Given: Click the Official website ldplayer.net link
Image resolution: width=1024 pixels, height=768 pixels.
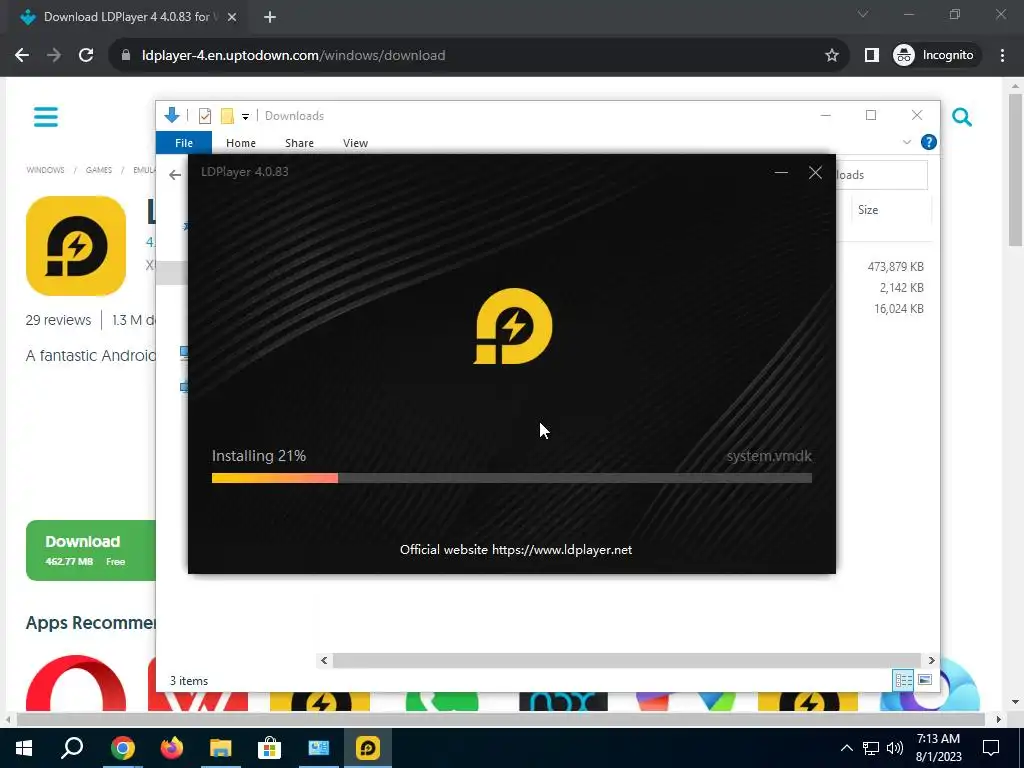Looking at the screenshot, I should (515, 550).
